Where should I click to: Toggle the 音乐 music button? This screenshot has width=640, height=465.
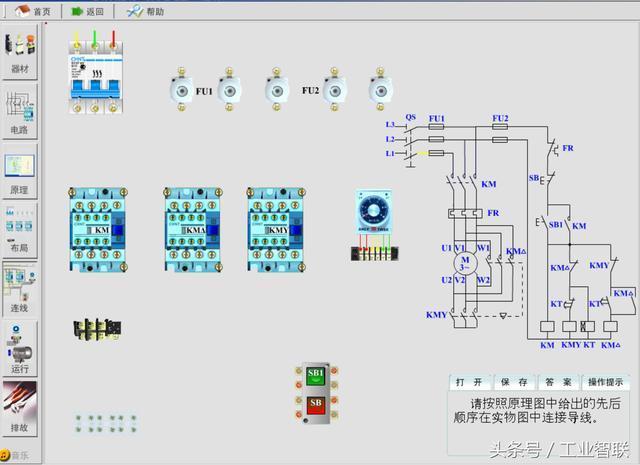[14, 455]
